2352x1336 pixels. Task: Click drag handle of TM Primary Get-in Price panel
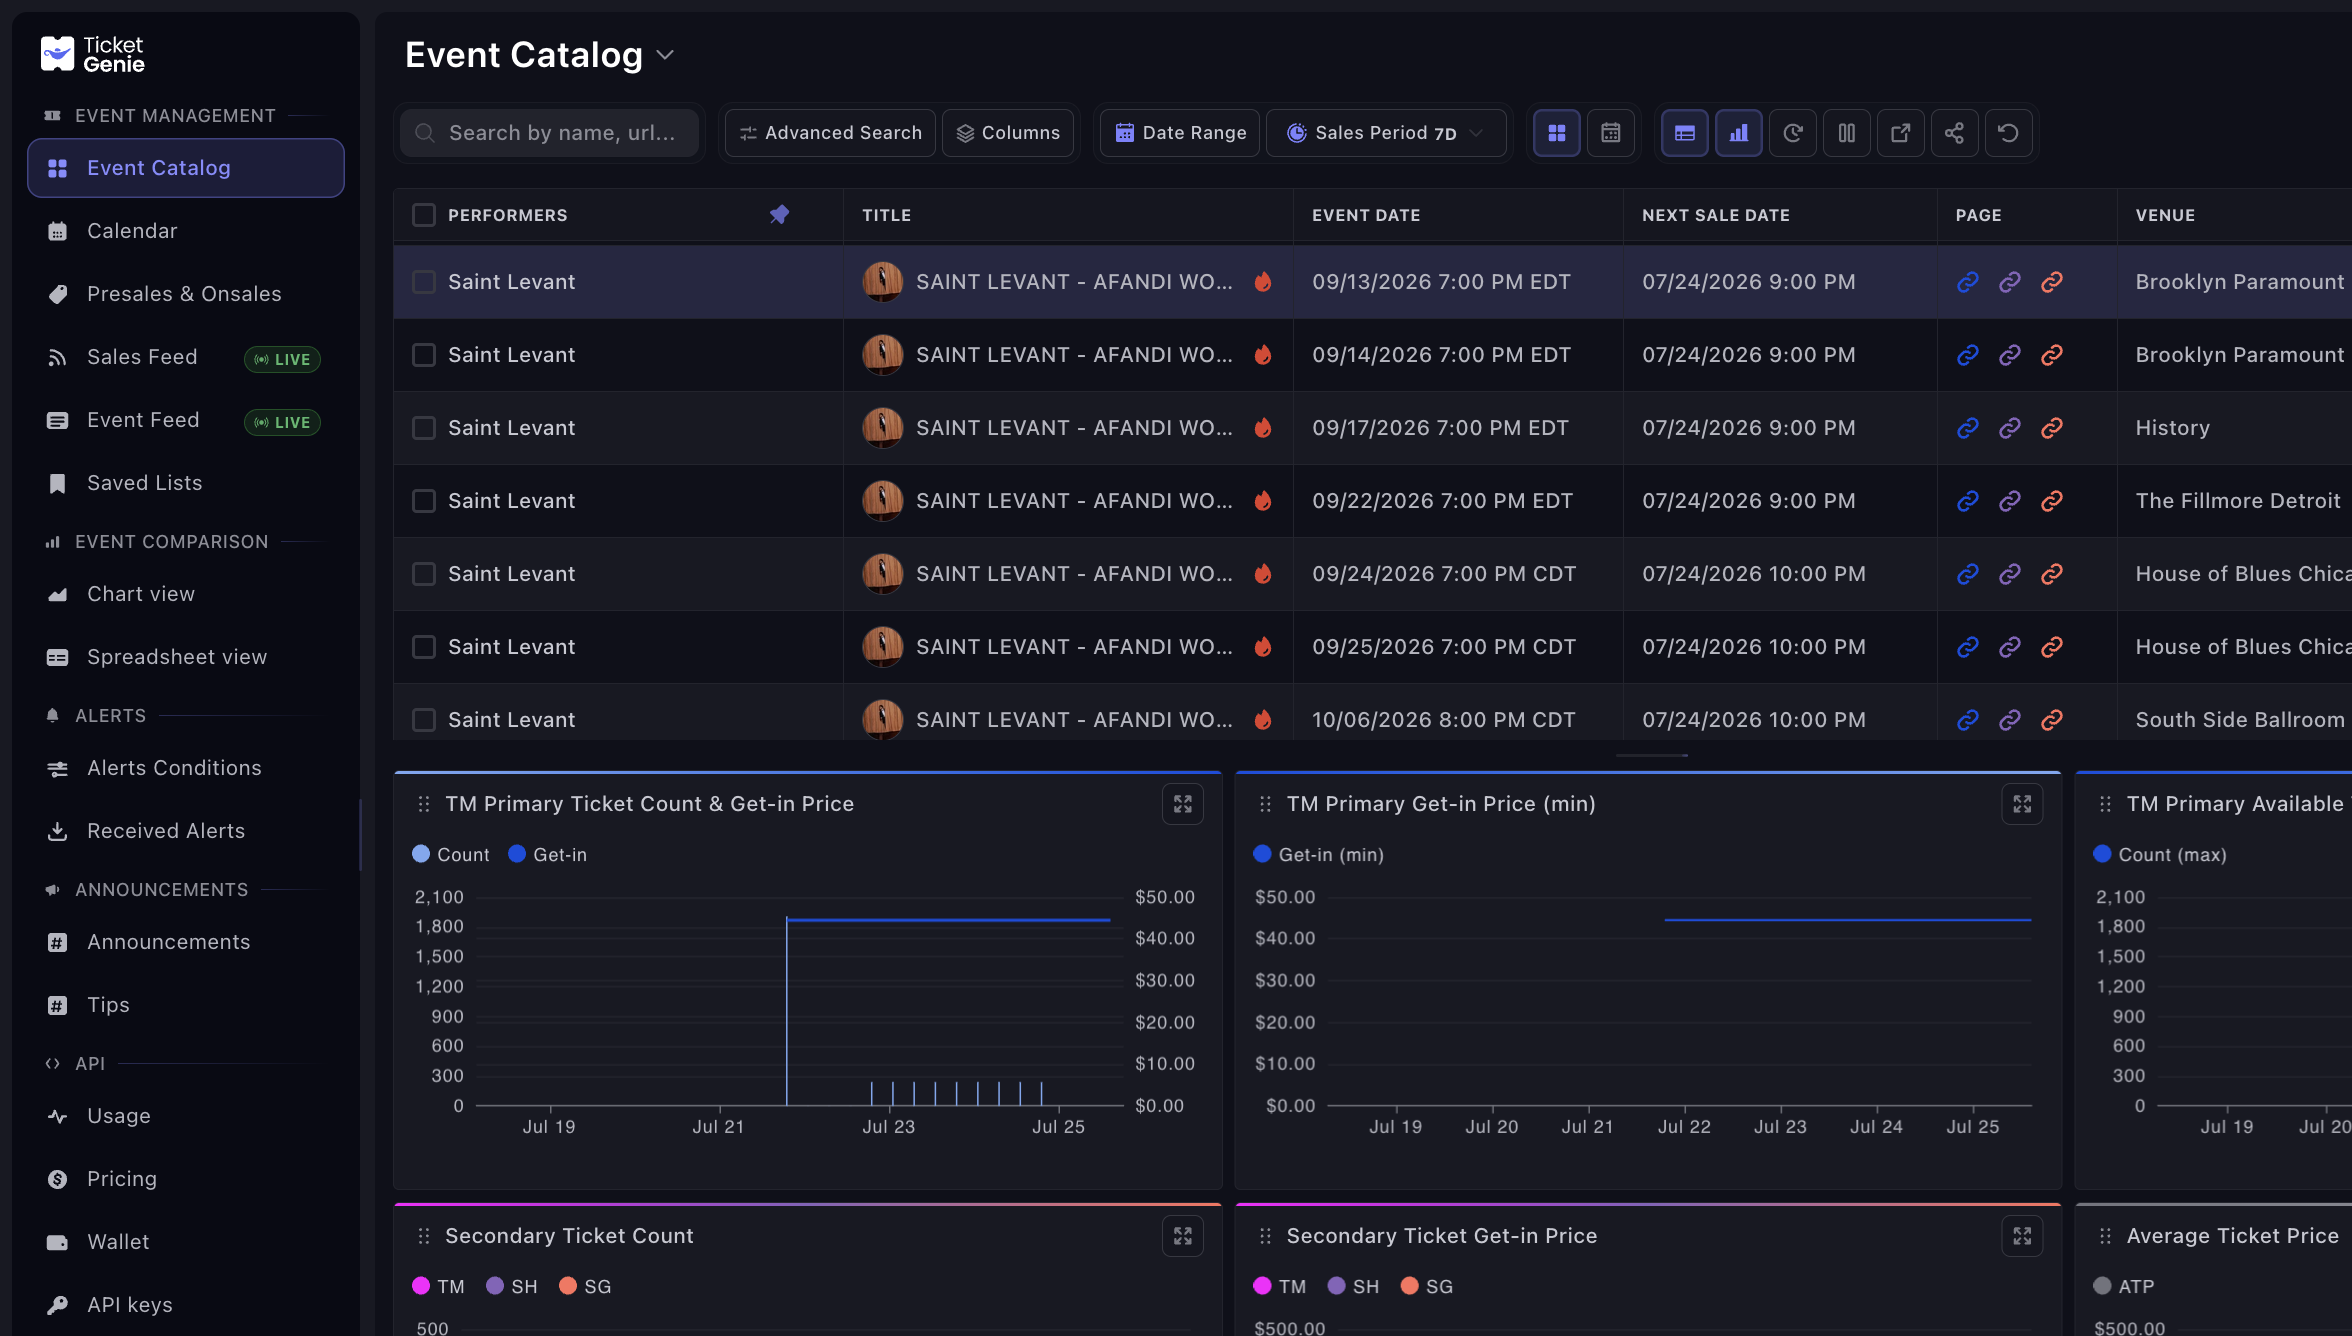(x=1265, y=804)
